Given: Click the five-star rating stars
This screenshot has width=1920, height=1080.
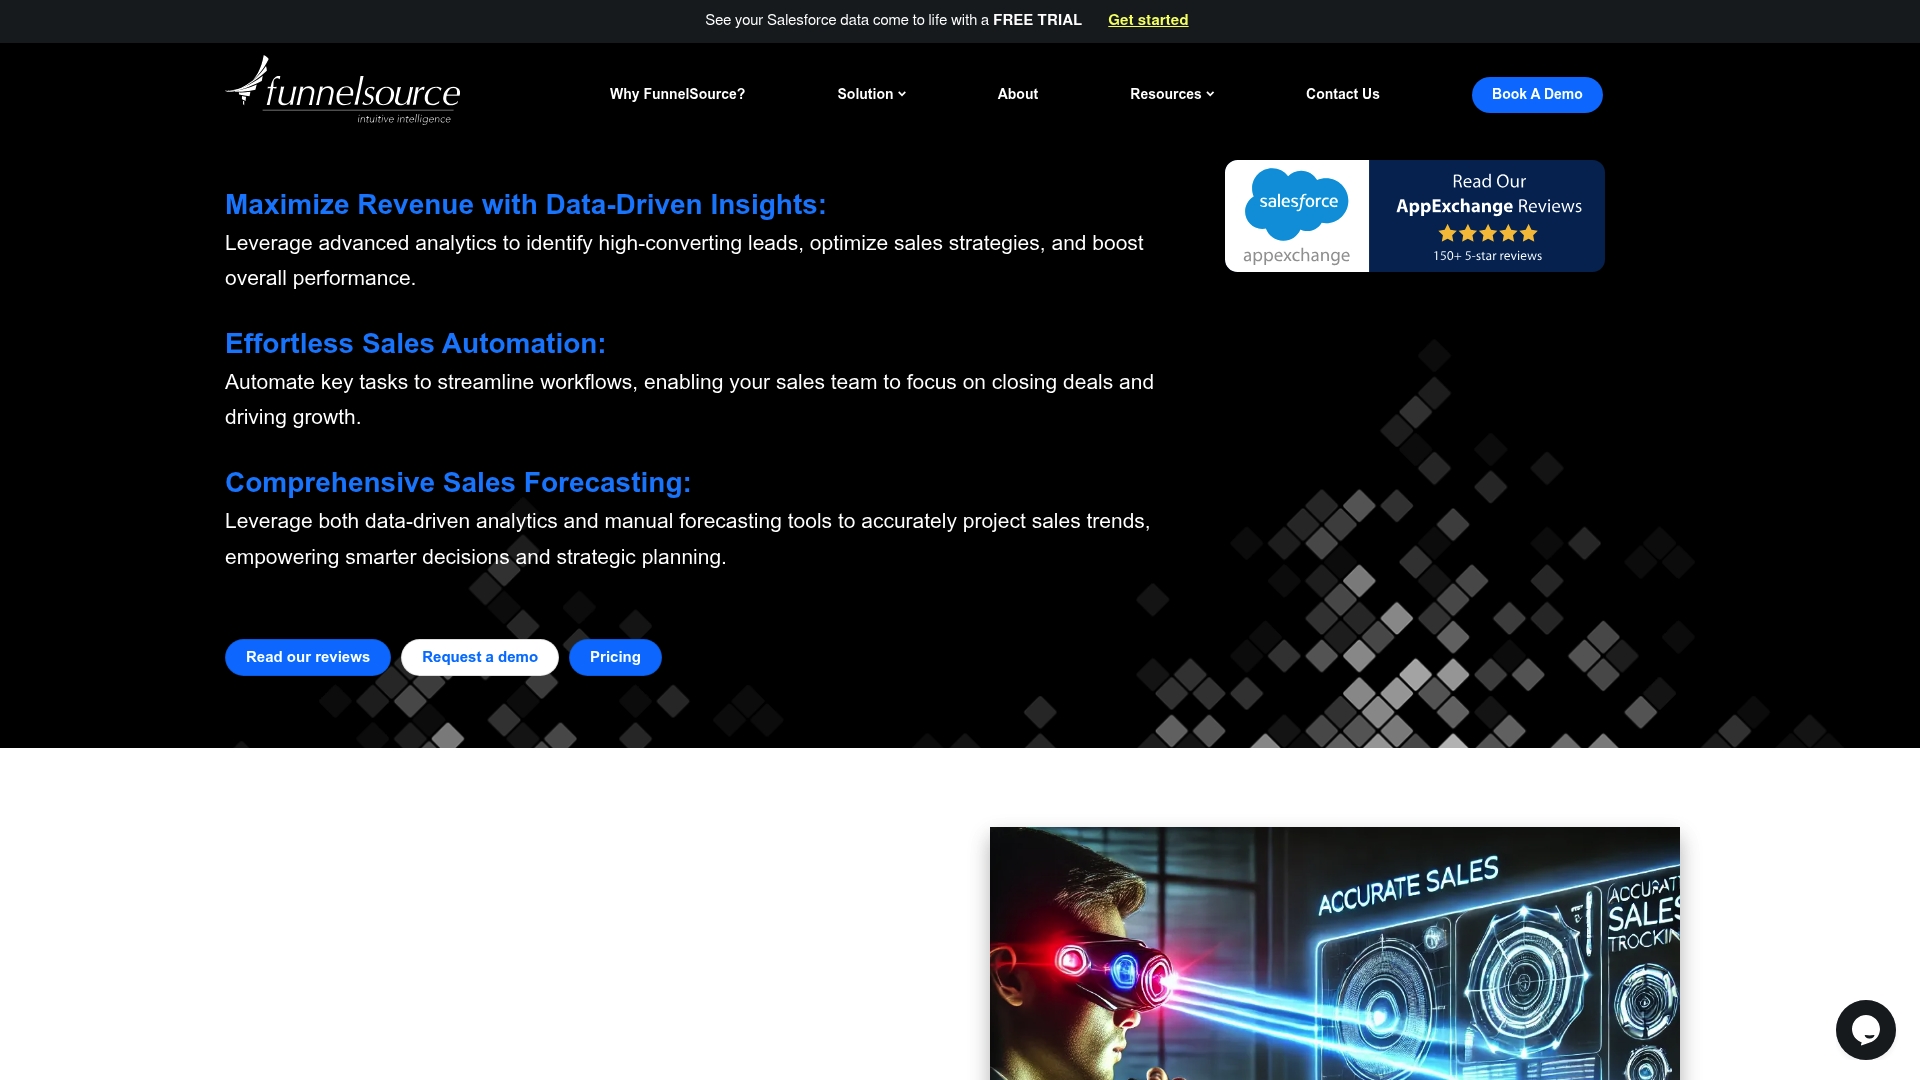Looking at the screenshot, I should [x=1488, y=233].
